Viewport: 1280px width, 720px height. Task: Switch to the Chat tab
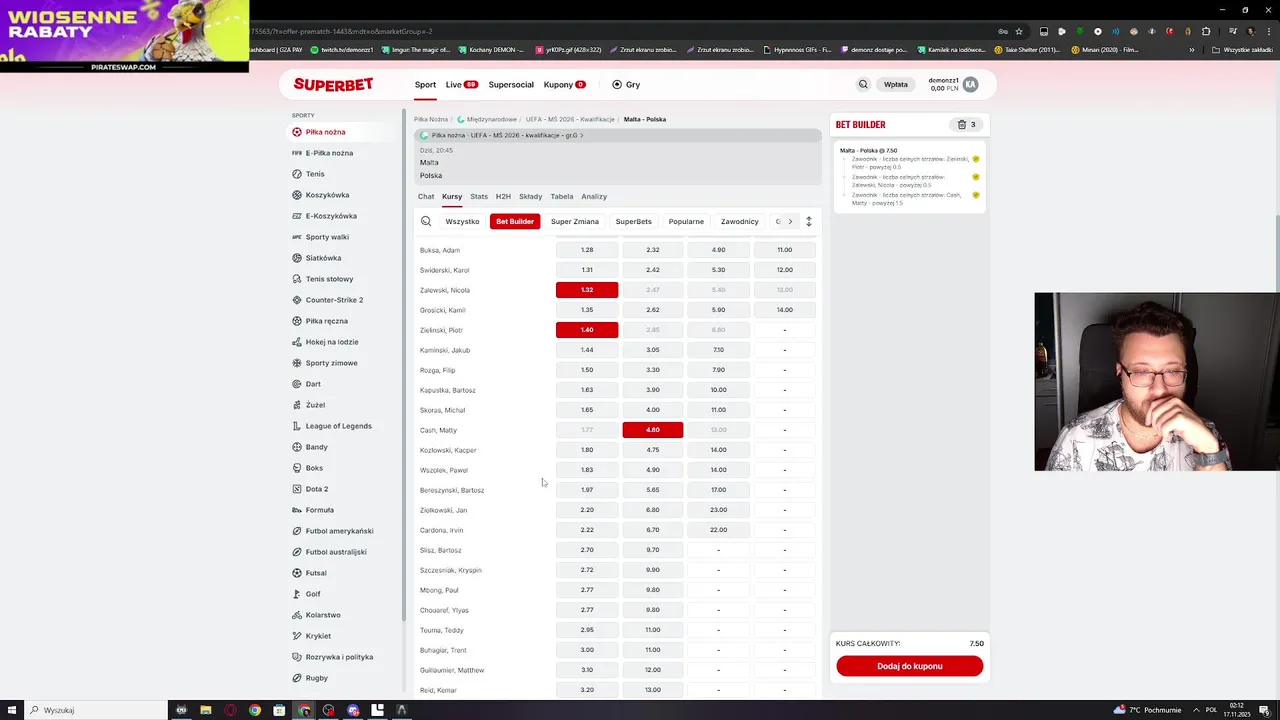pyautogui.click(x=426, y=196)
